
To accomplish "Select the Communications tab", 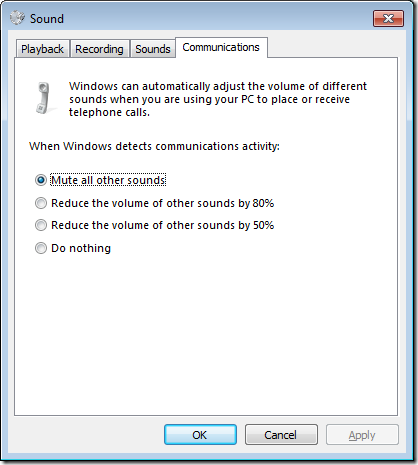I will coord(221,47).
